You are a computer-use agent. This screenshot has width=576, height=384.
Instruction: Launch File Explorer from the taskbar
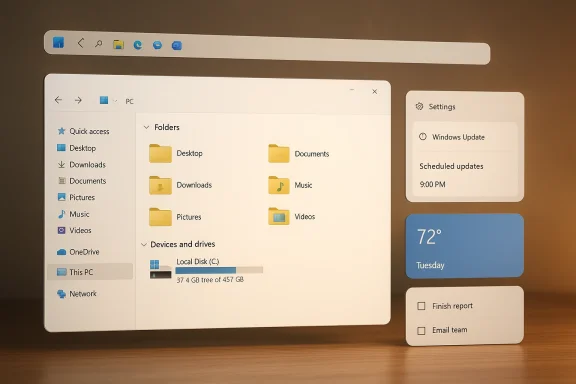pos(118,44)
